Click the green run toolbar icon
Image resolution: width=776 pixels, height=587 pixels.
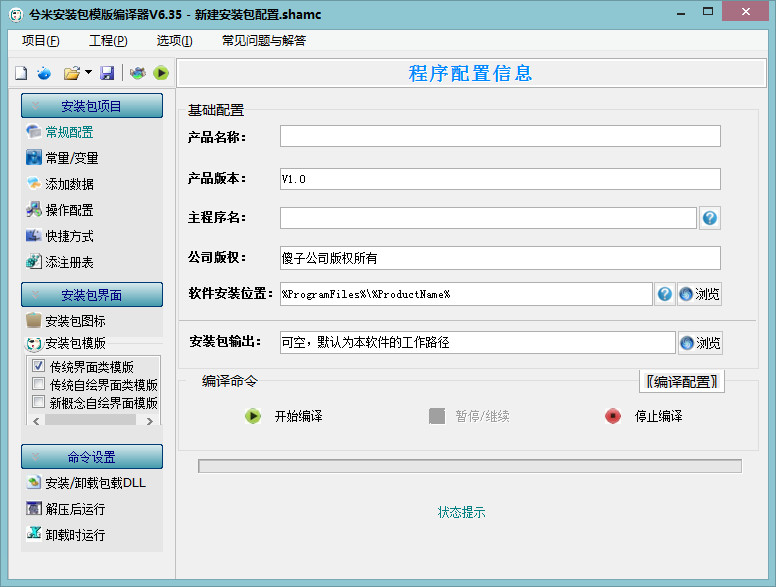[x=161, y=73]
